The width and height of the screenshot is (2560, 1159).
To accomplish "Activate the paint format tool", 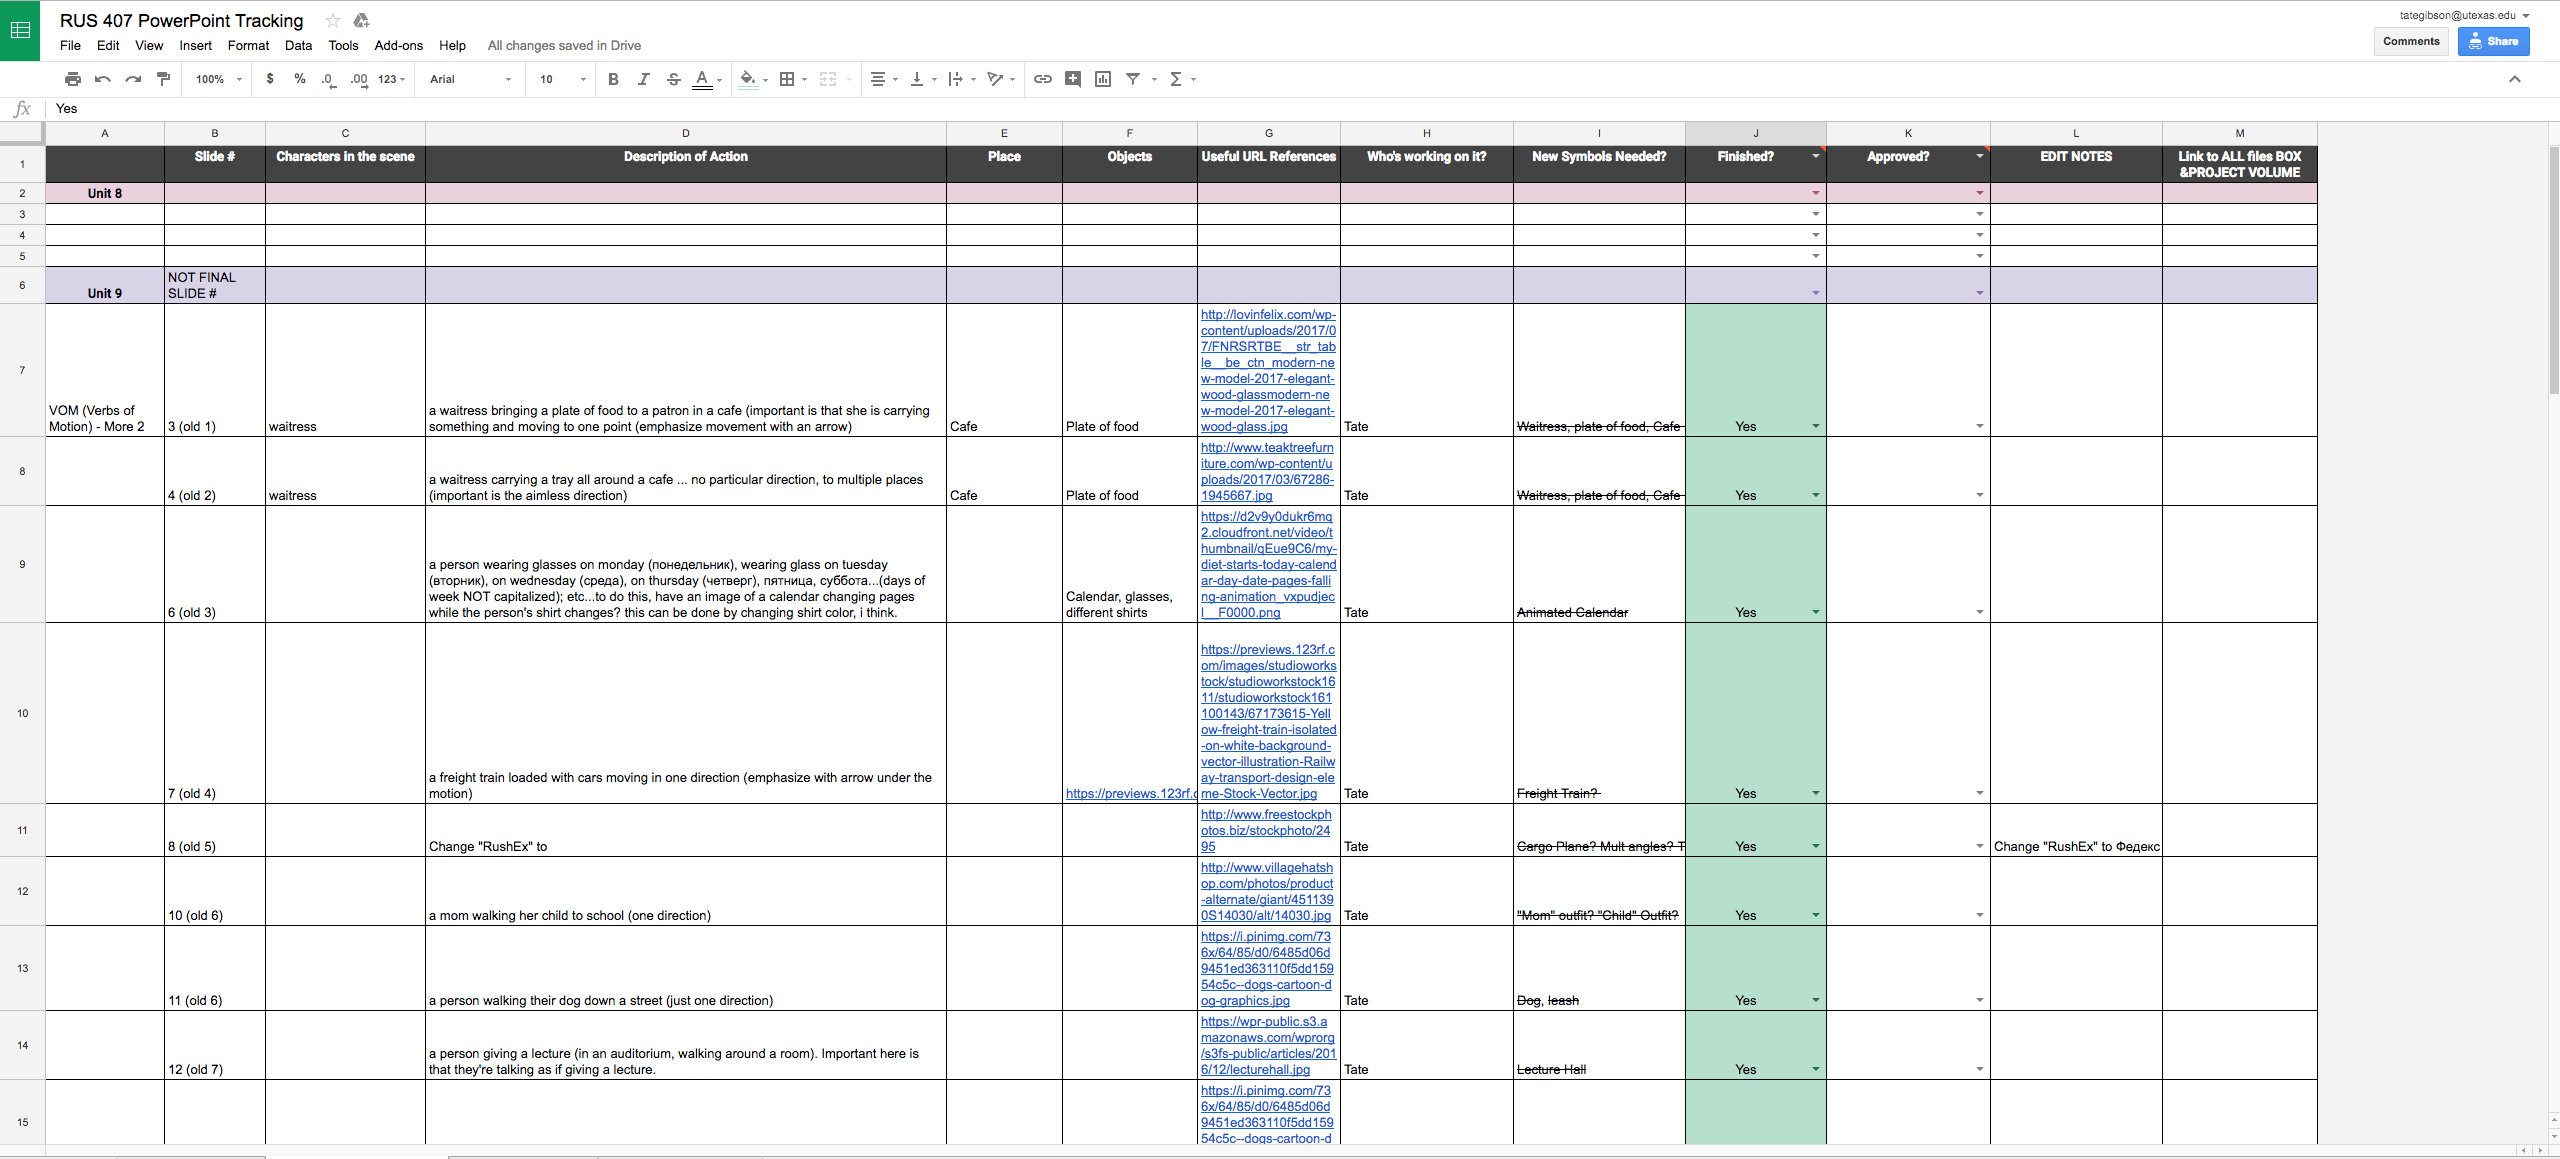I will pyautogui.click(x=164, y=79).
